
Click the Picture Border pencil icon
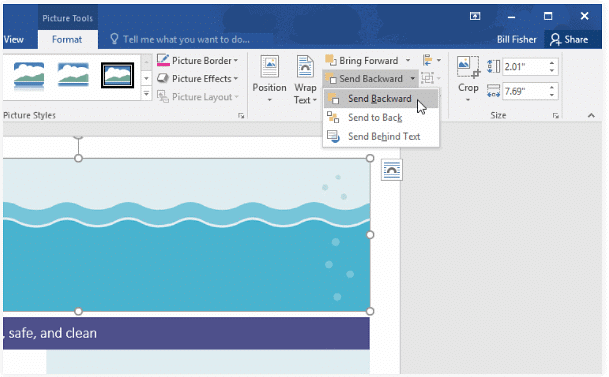click(163, 61)
